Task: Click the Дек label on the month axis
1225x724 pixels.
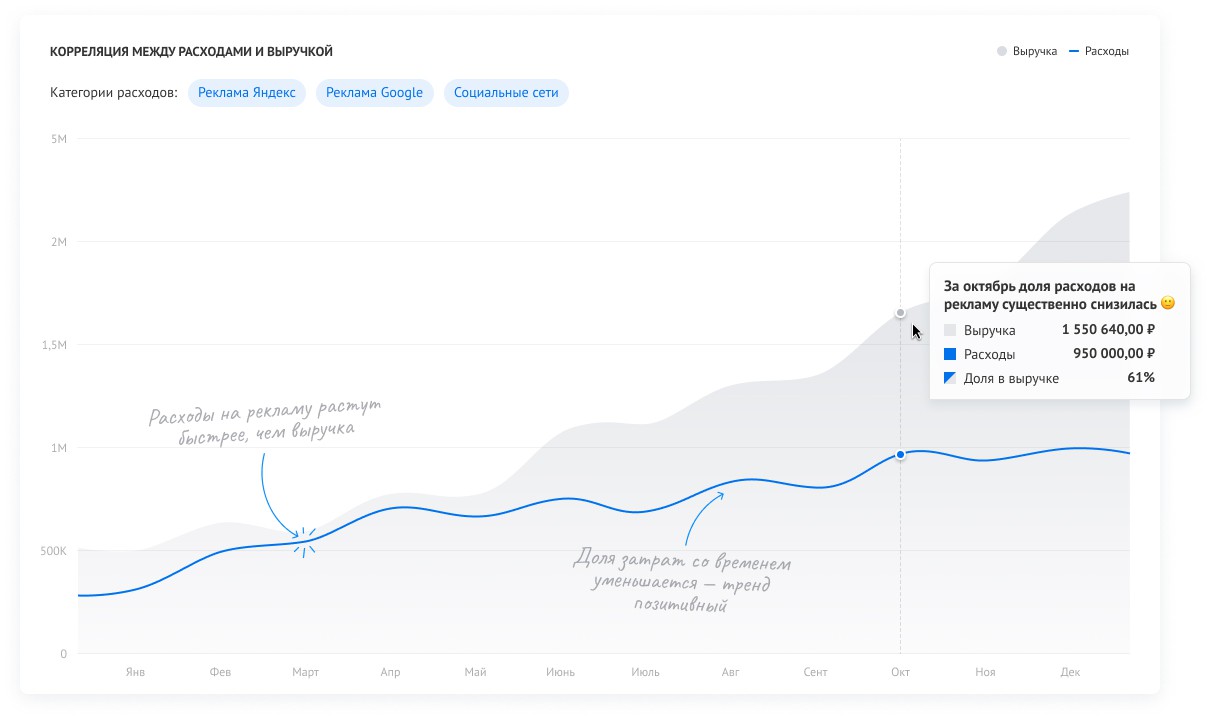Action: (1070, 672)
